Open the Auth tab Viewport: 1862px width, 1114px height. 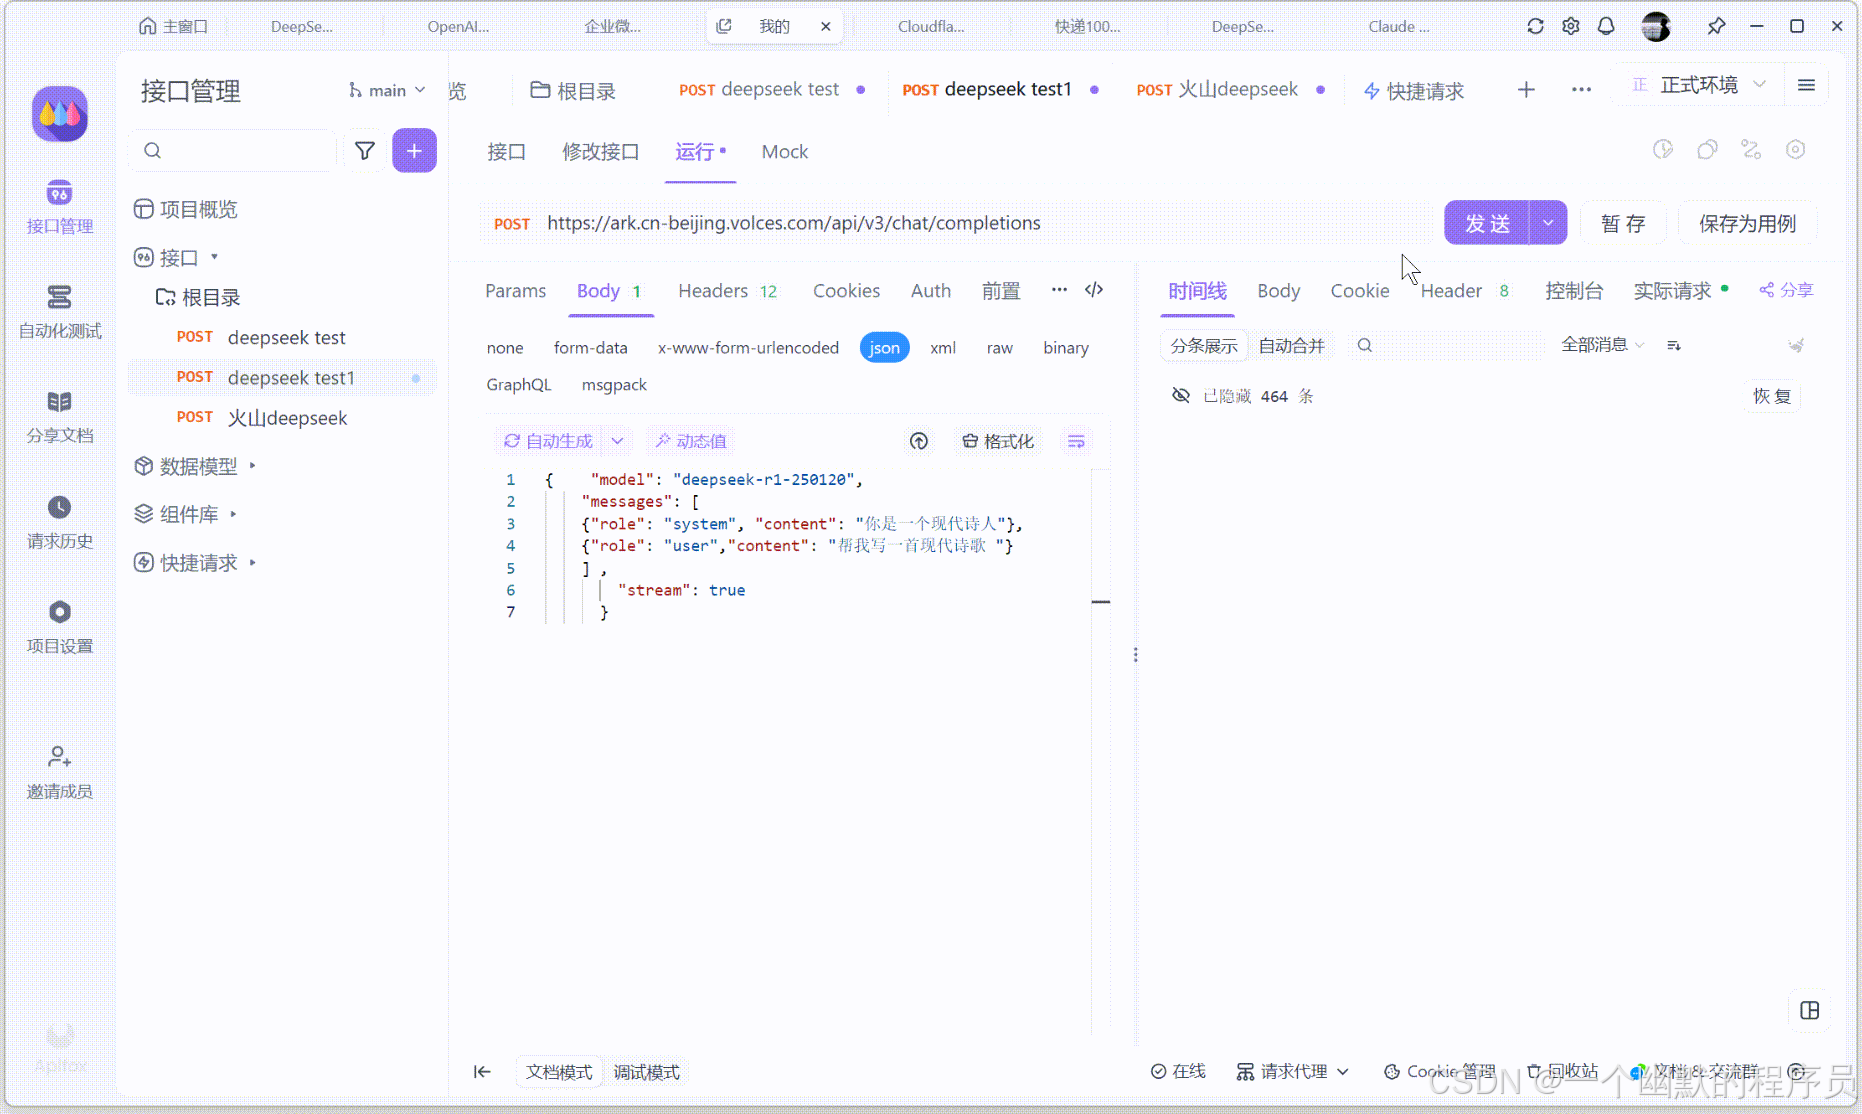930,291
